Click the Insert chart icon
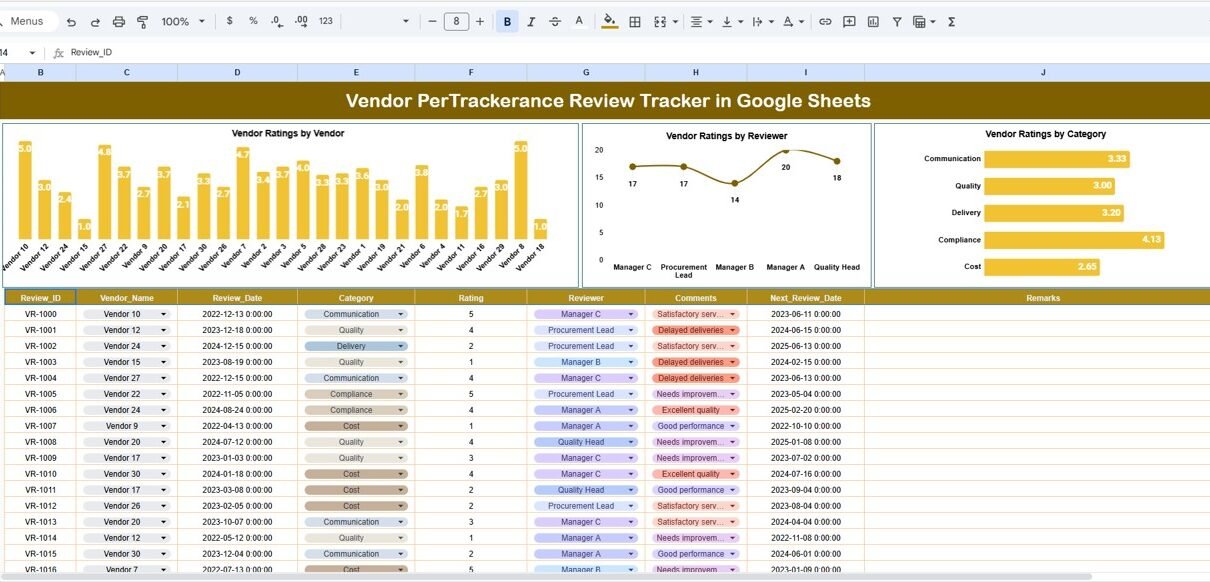 [x=873, y=21]
